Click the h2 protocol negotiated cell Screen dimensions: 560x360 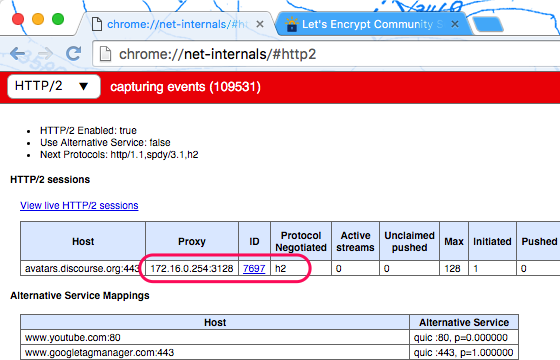coord(301,268)
